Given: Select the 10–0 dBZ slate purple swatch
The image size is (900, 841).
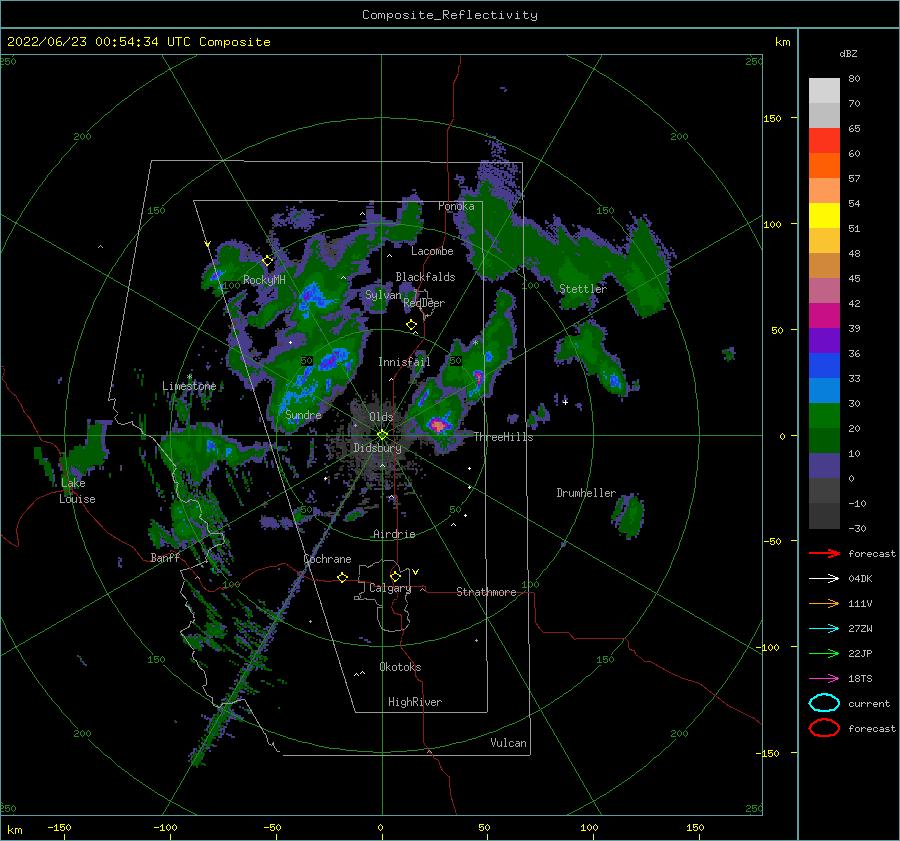Looking at the screenshot, I should click(824, 465).
